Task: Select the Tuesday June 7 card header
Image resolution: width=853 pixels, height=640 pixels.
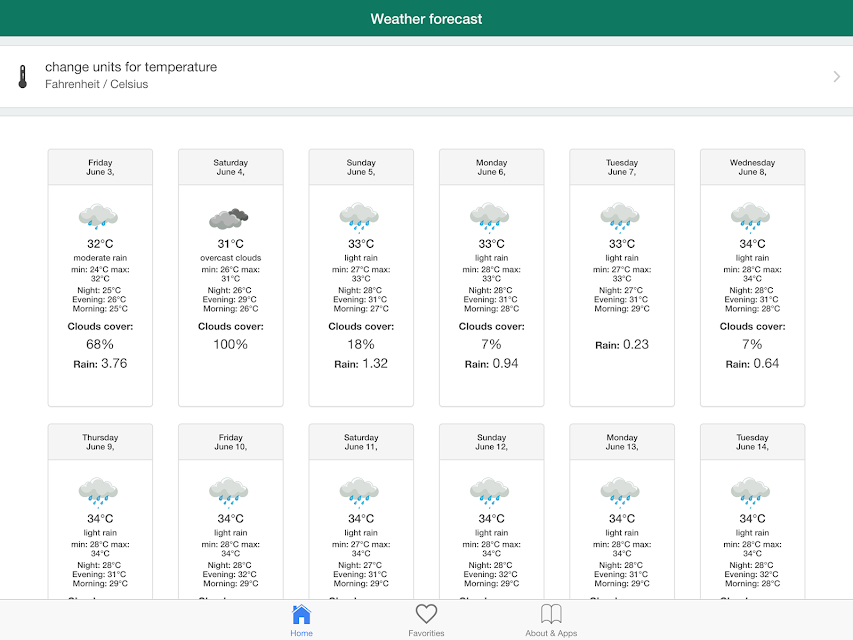Action: [622, 167]
